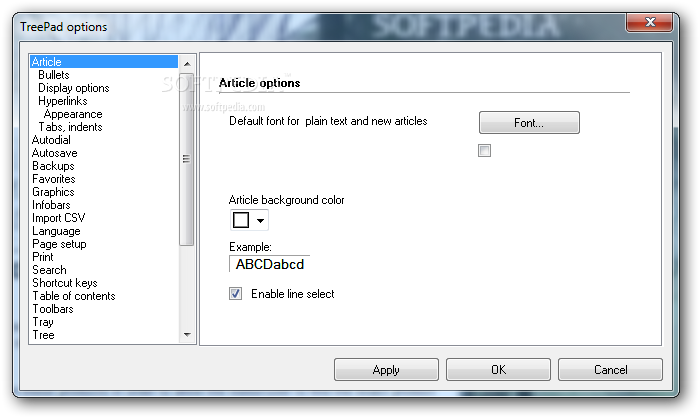This screenshot has height=418, width=700.
Task: Click the scroll up arrow in options list
Action: pos(187,64)
